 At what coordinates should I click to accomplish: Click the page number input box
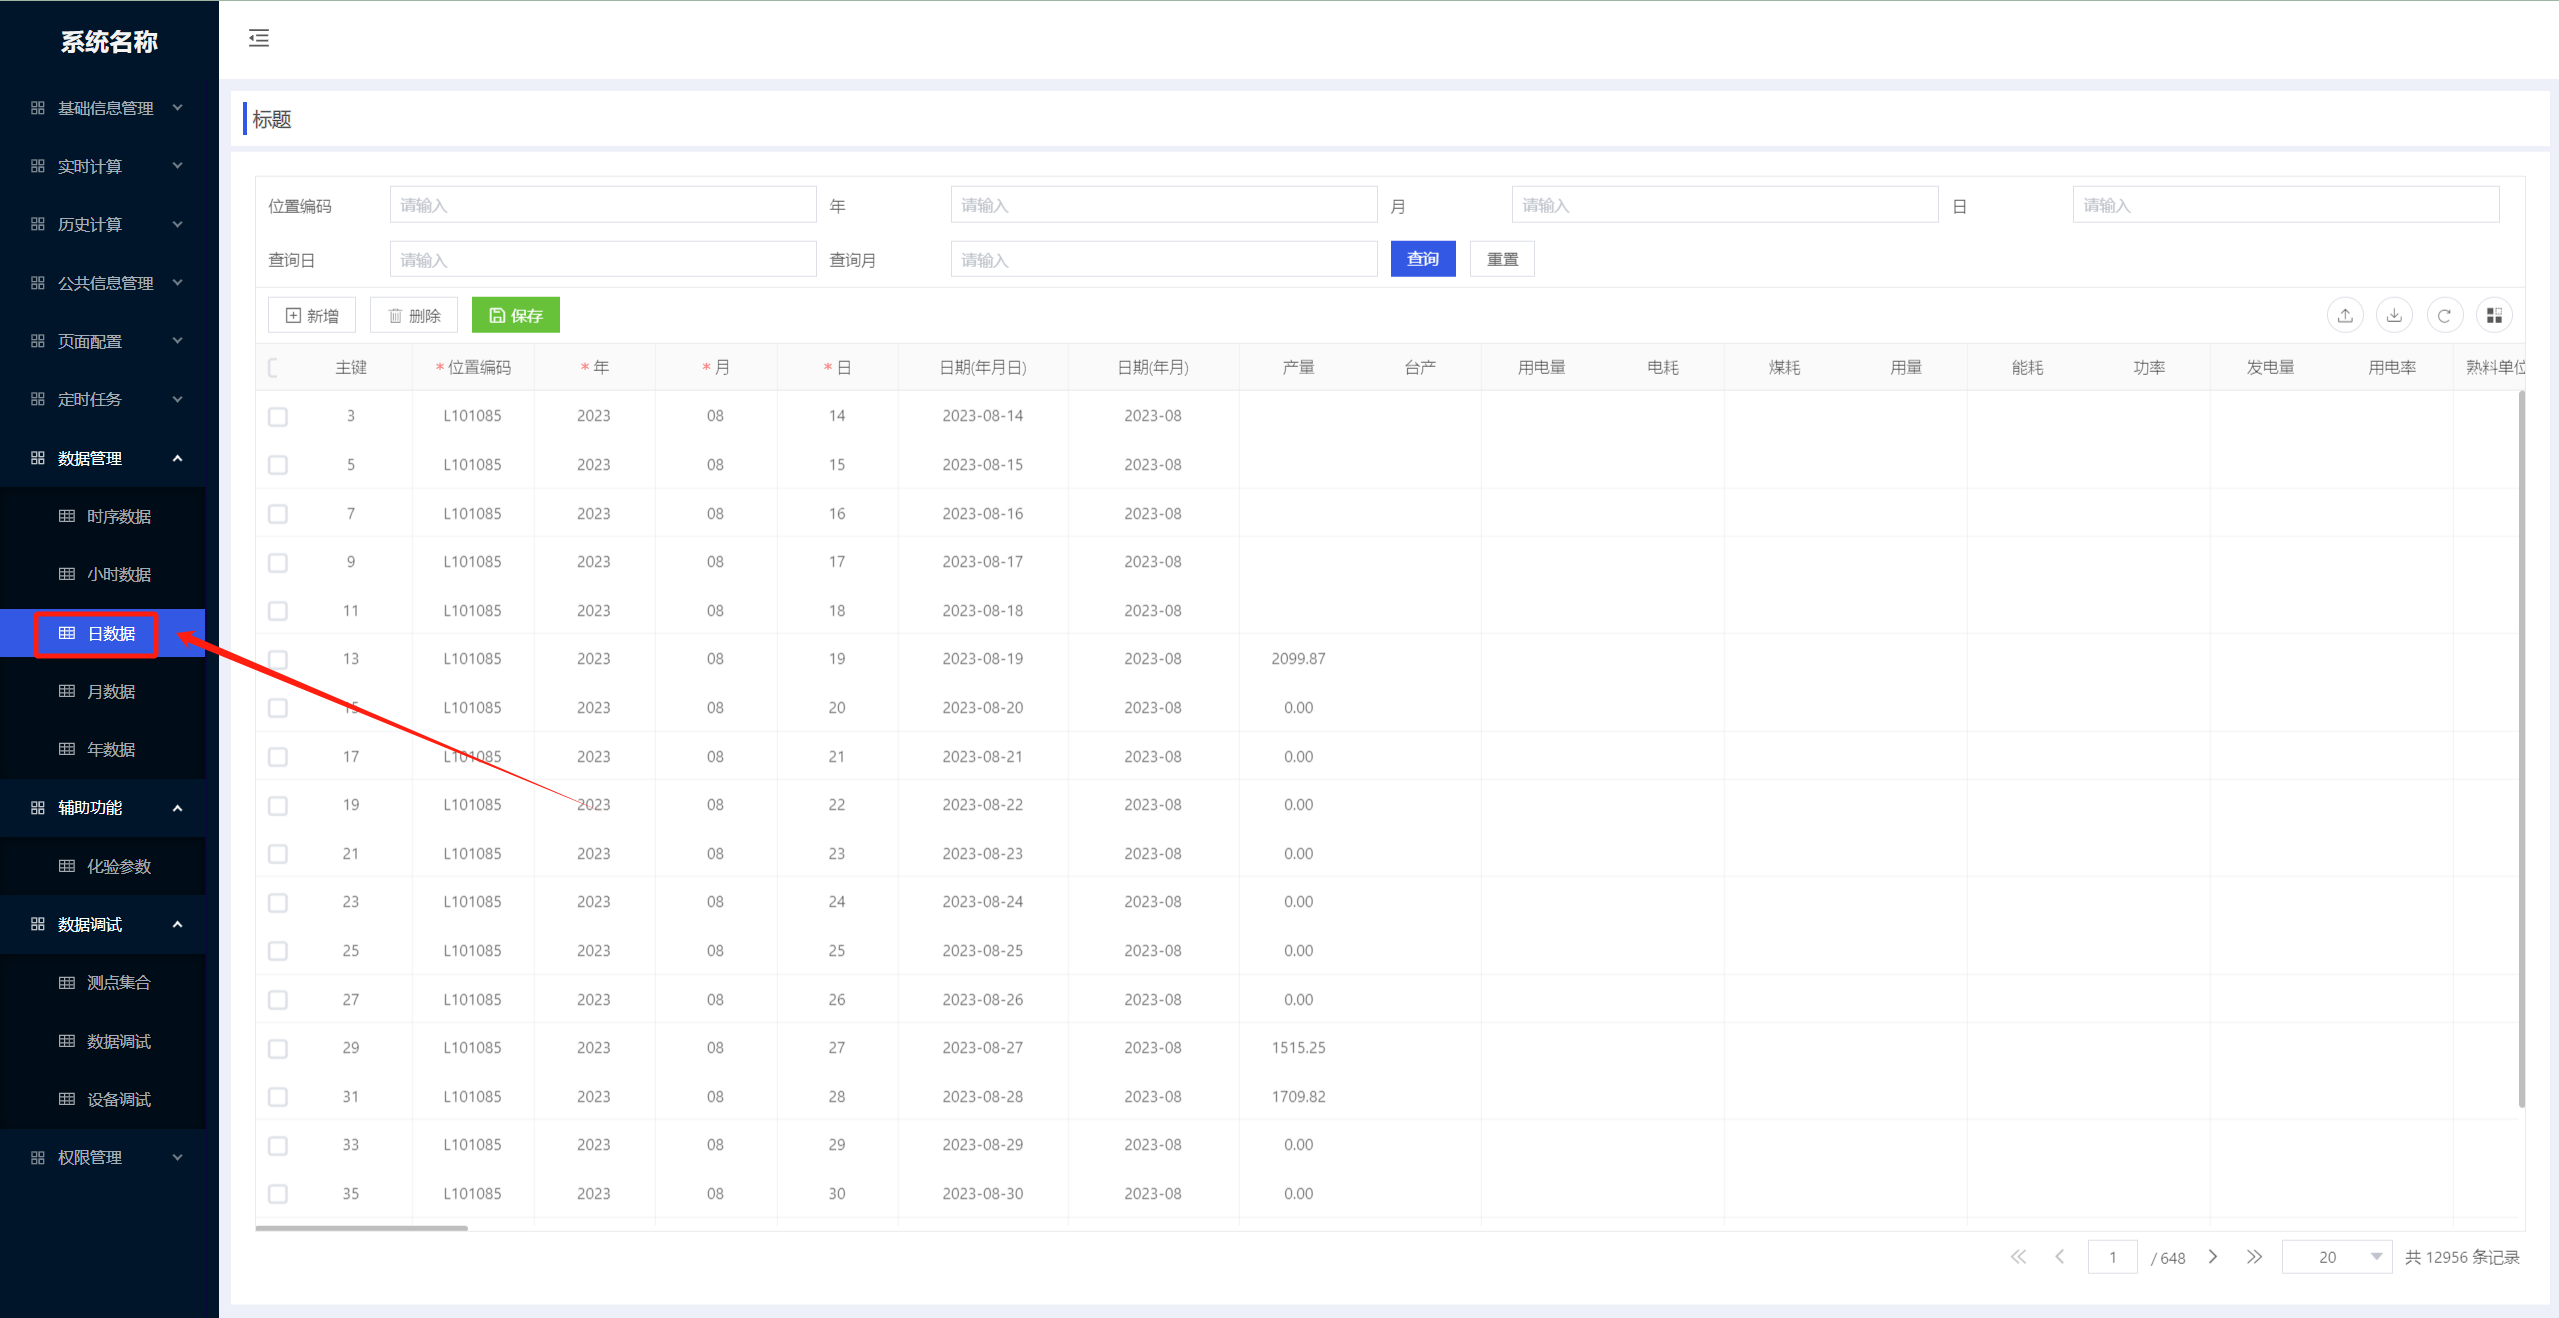tap(2113, 1257)
